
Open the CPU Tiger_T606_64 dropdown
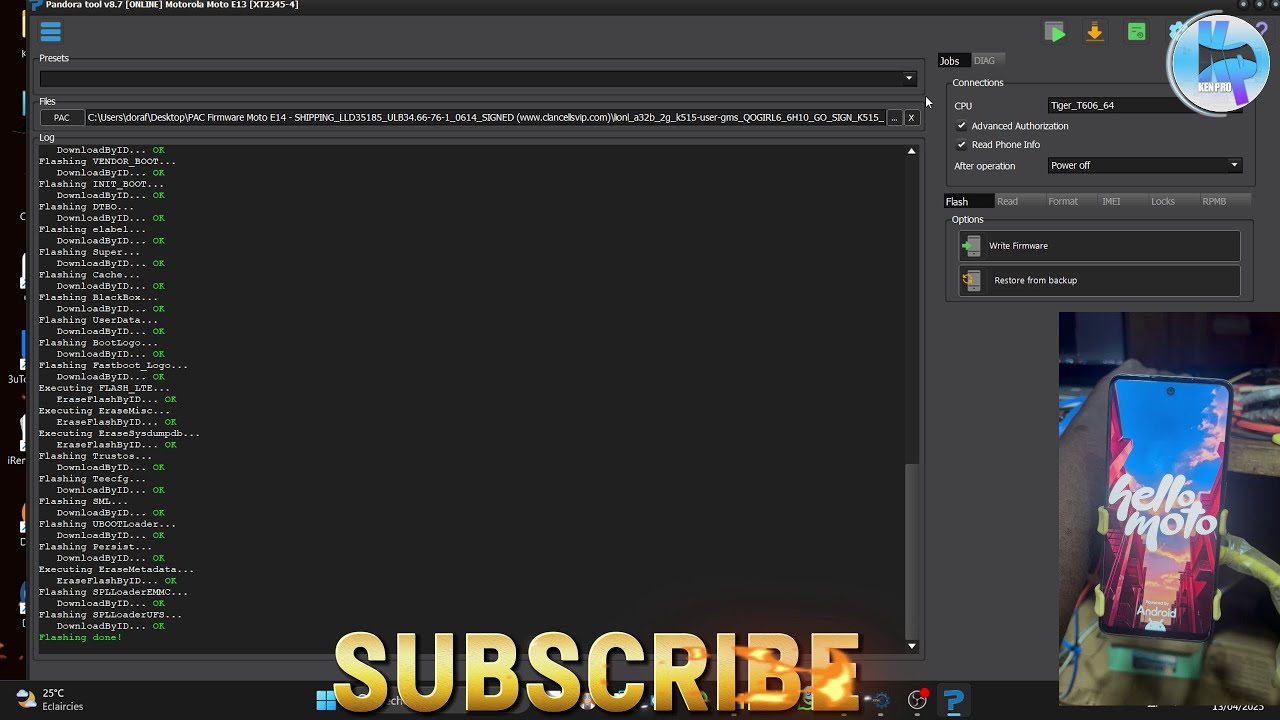1145,105
